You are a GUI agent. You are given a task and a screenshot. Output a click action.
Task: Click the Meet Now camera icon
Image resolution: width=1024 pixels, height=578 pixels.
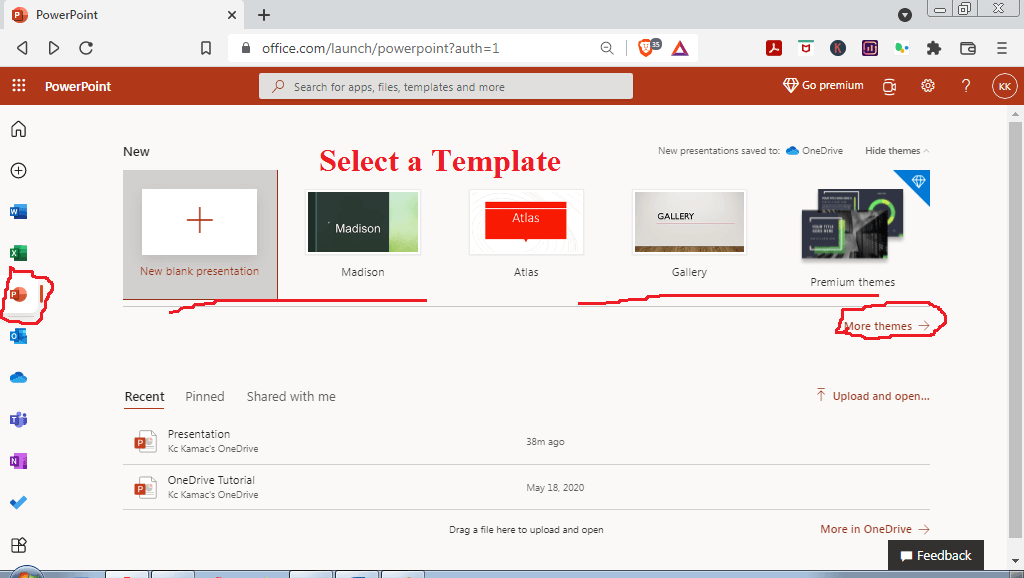pos(889,86)
